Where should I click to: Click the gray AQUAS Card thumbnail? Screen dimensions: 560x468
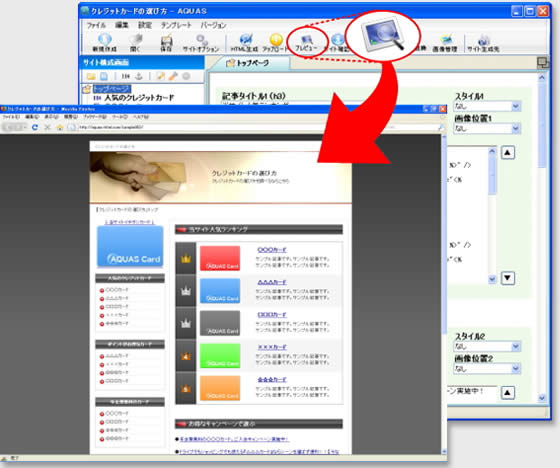click(220, 323)
